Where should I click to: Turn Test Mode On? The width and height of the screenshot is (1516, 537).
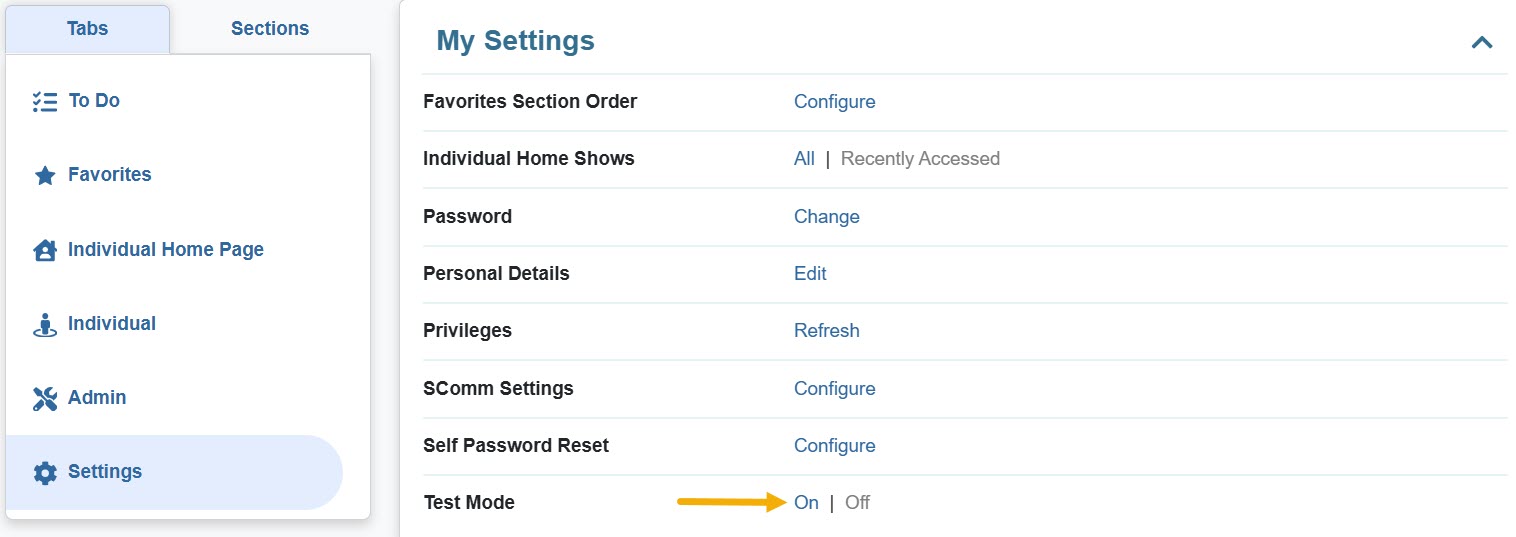click(x=806, y=503)
